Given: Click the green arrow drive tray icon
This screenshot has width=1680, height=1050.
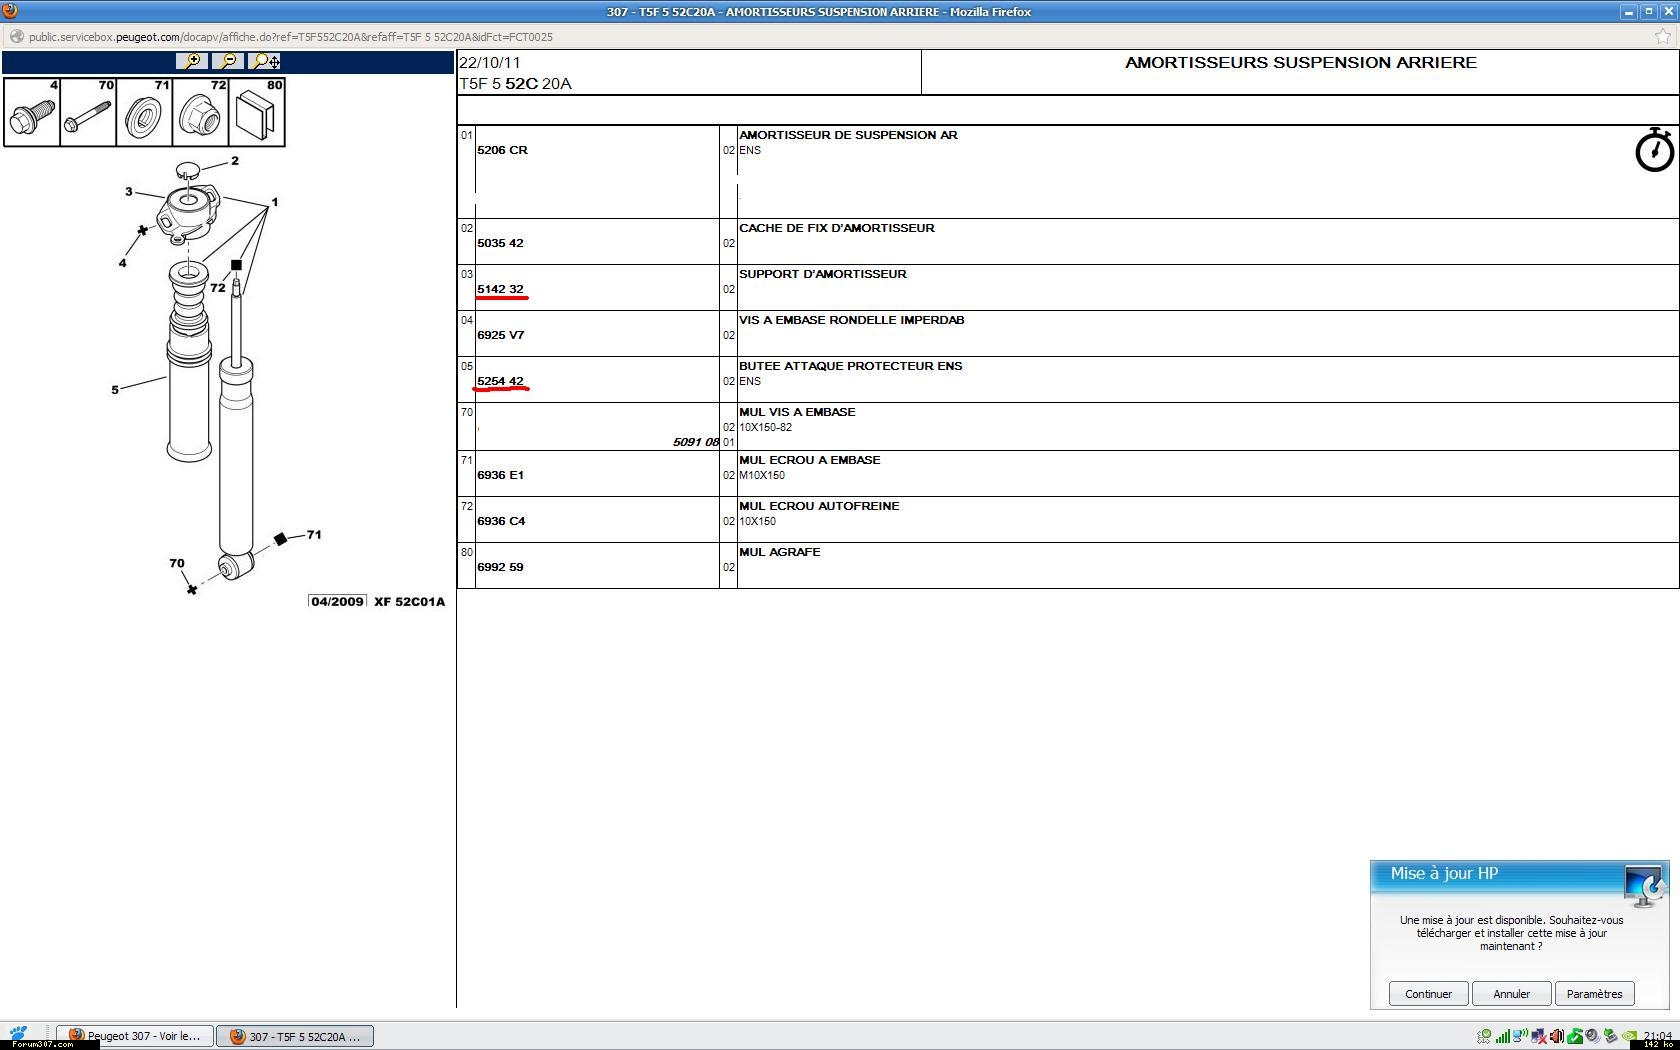Looking at the screenshot, I should click(x=1611, y=1036).
